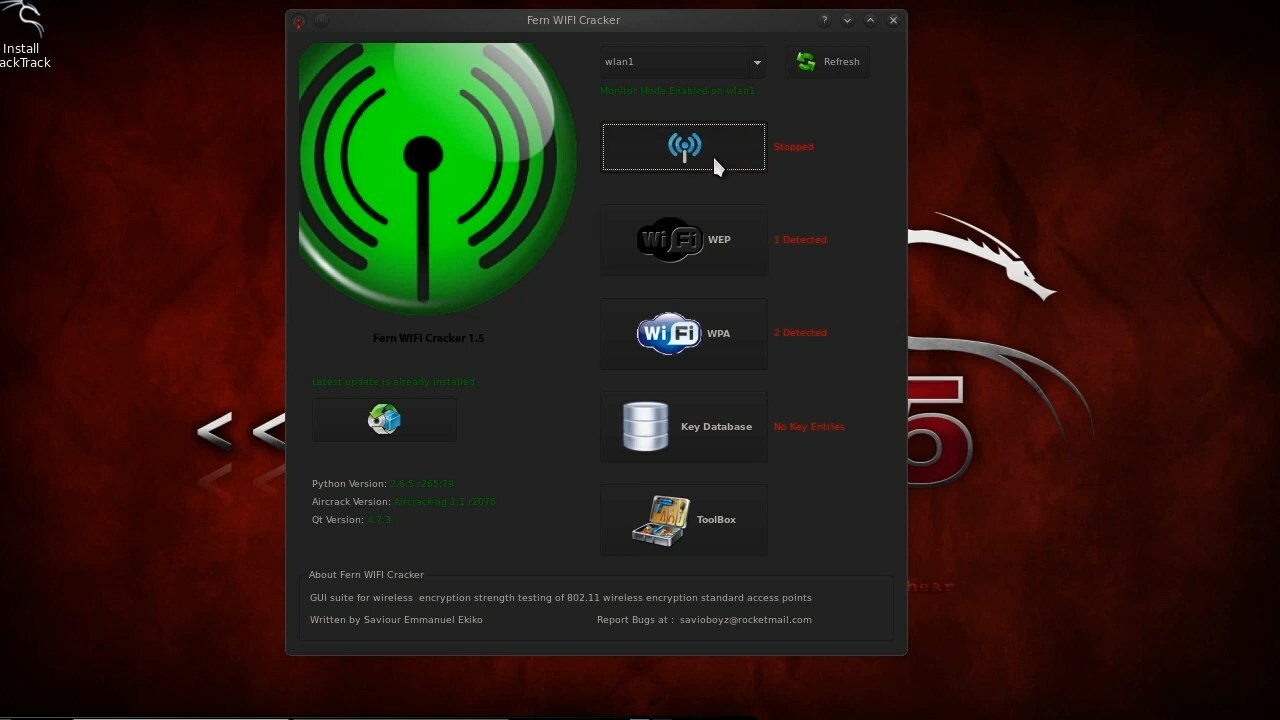Click the update check globe button
Image resolution: width=1280 pixels, height=720 pixels.
pyautogui.click(x=385, y=419)
